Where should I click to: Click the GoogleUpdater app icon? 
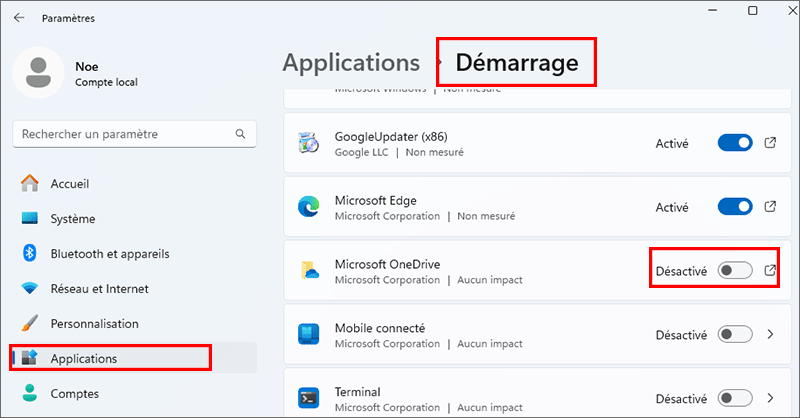click(309, 143)
